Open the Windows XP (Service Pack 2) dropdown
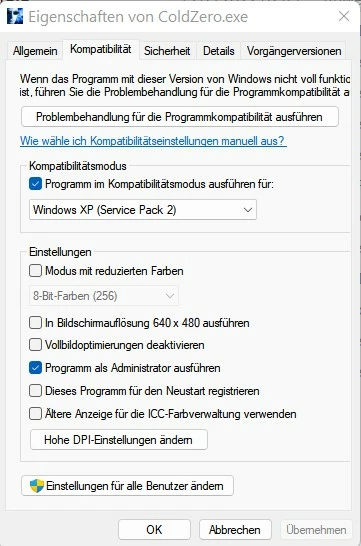Screen dimensions: 361x546 [x=143, y=210]
